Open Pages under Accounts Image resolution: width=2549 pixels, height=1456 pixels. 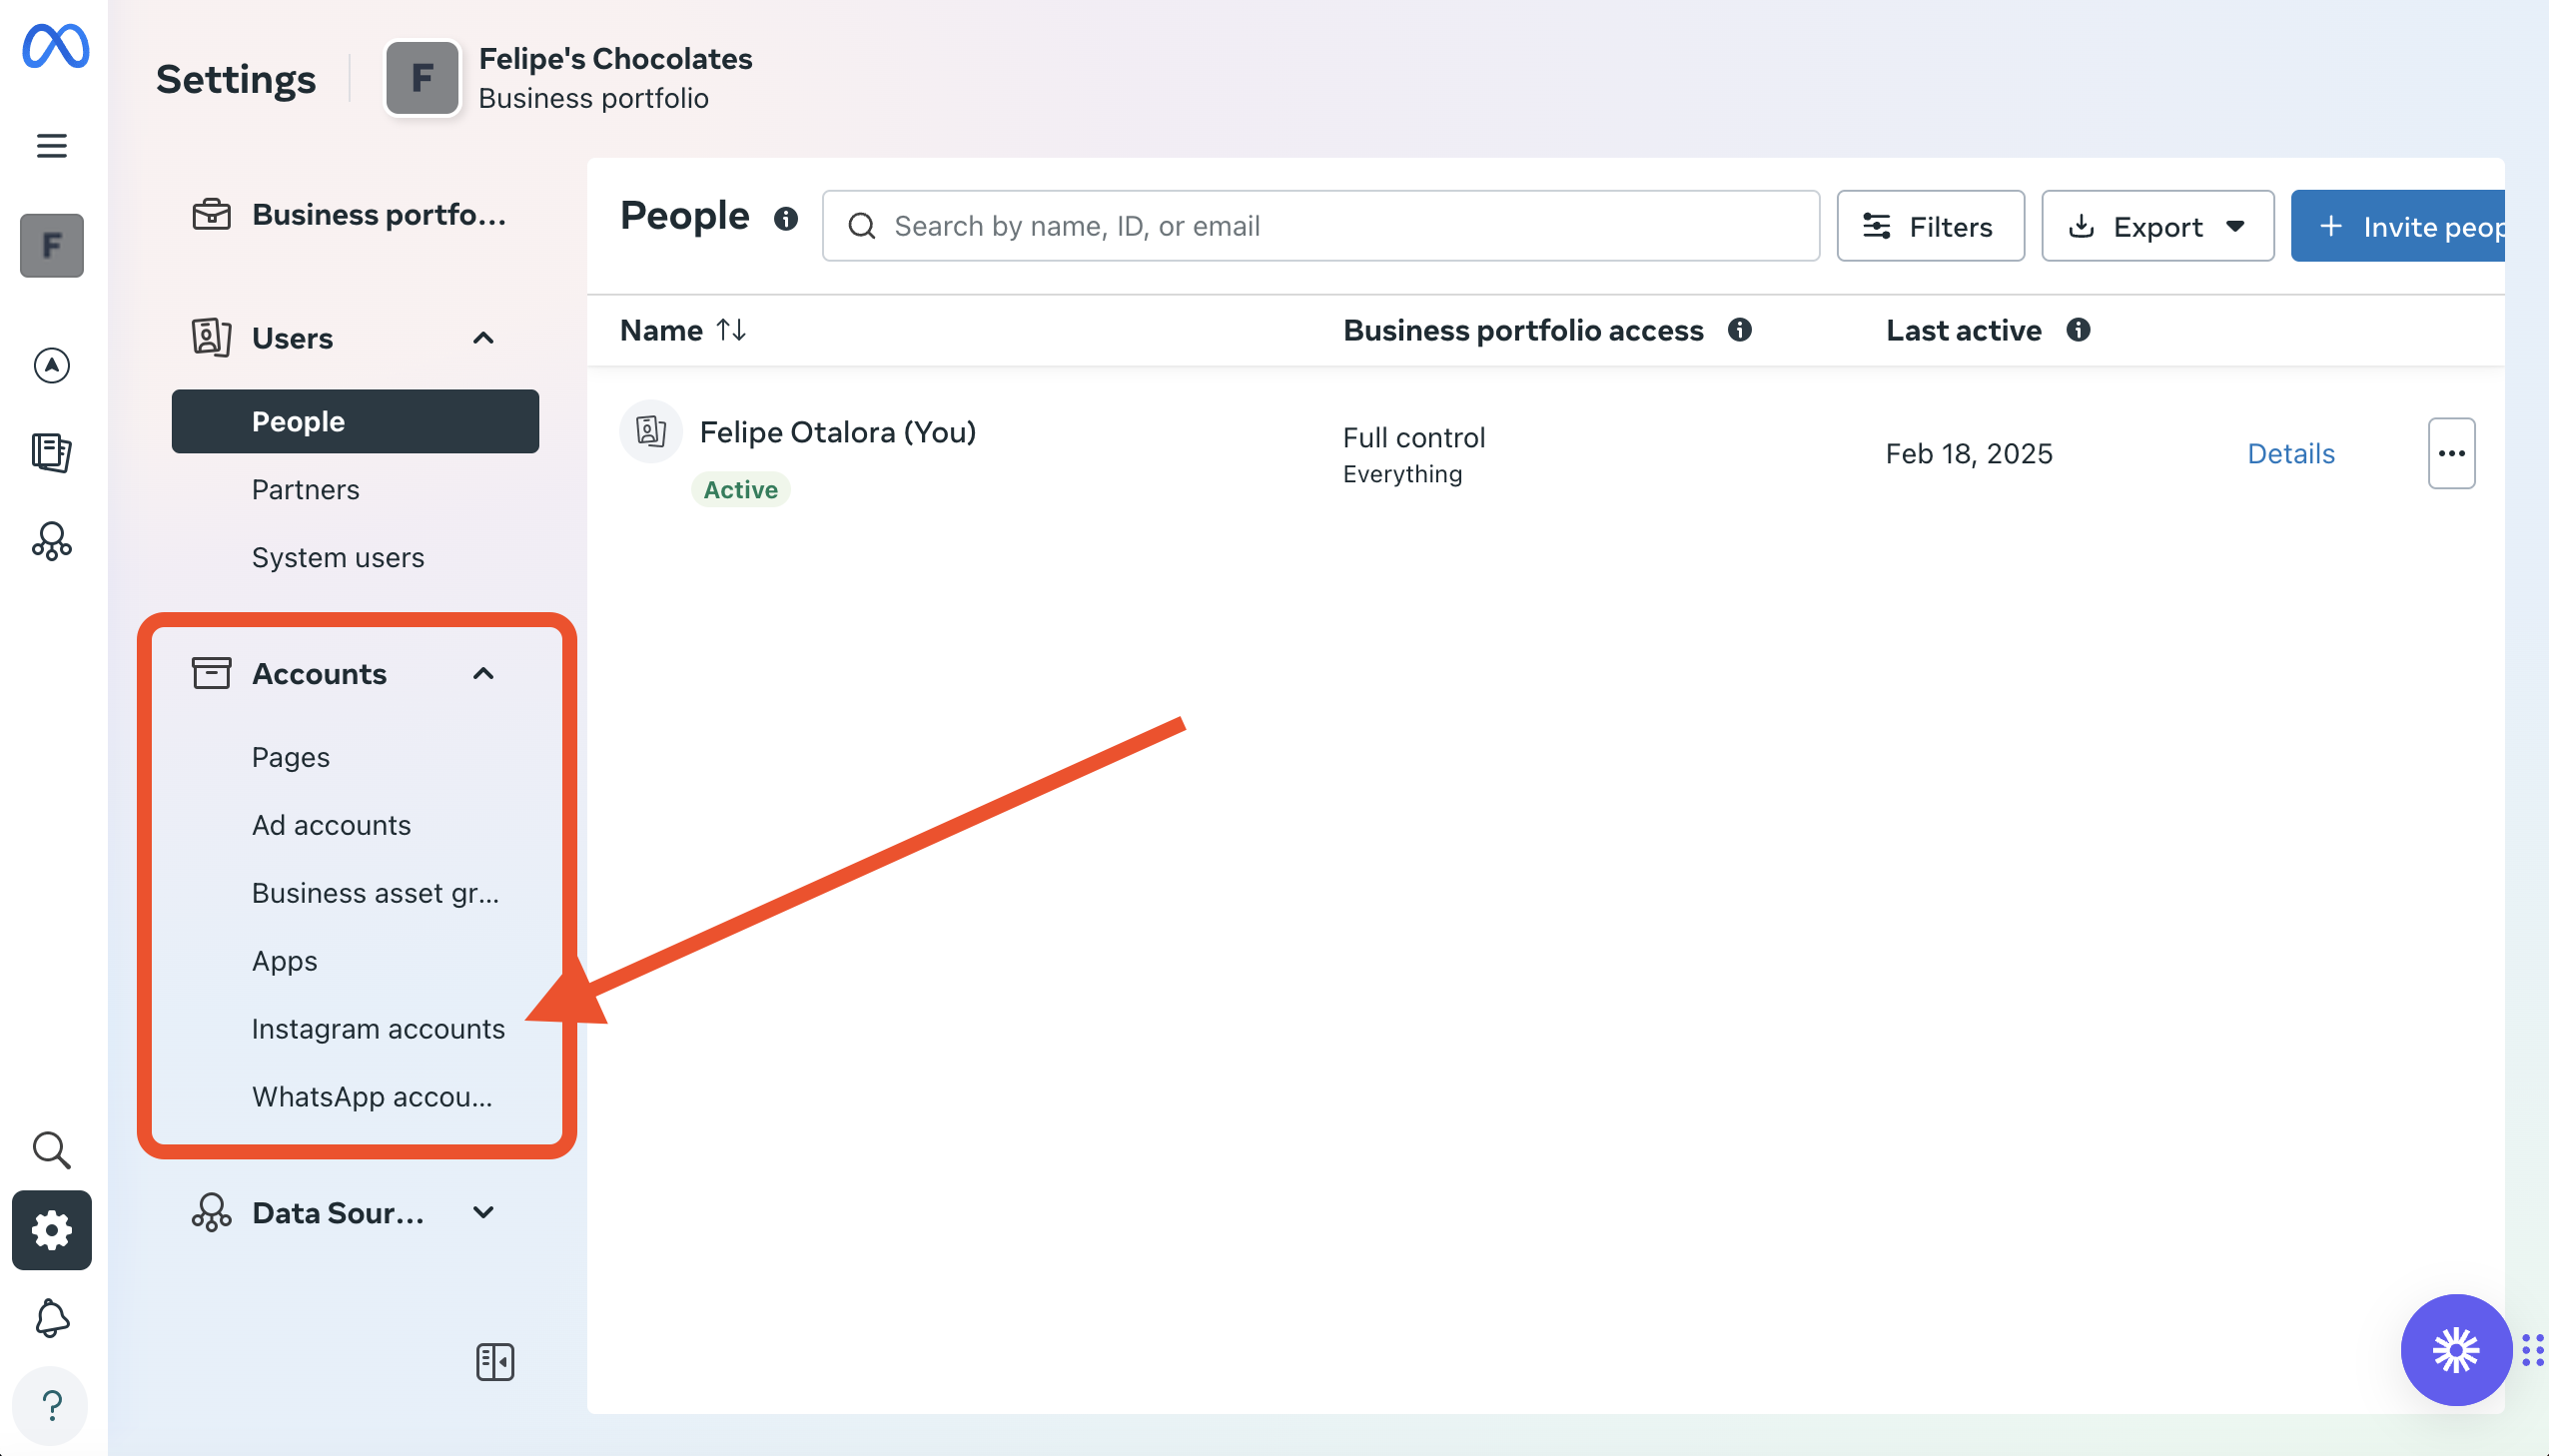point(290,757)
